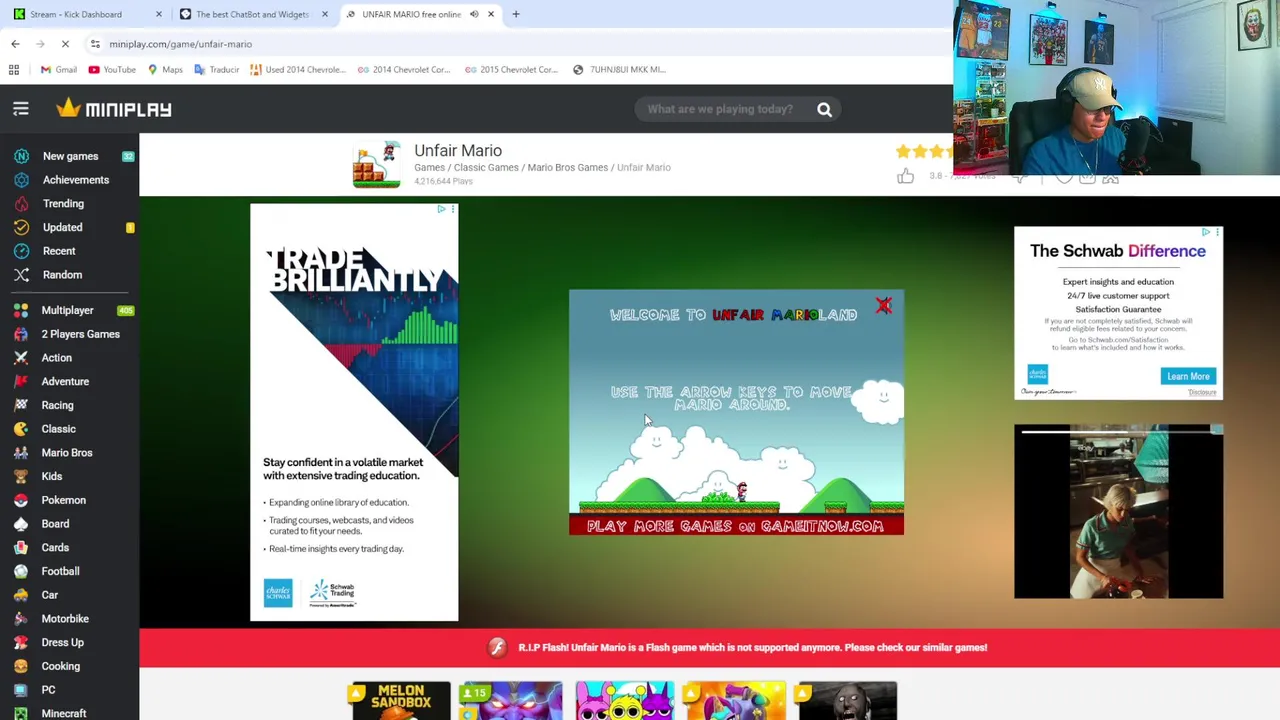The width and height of the screenshot is (1280, 720).
Task: Click the Updated clock icon
Action: (x=21, y=227)
